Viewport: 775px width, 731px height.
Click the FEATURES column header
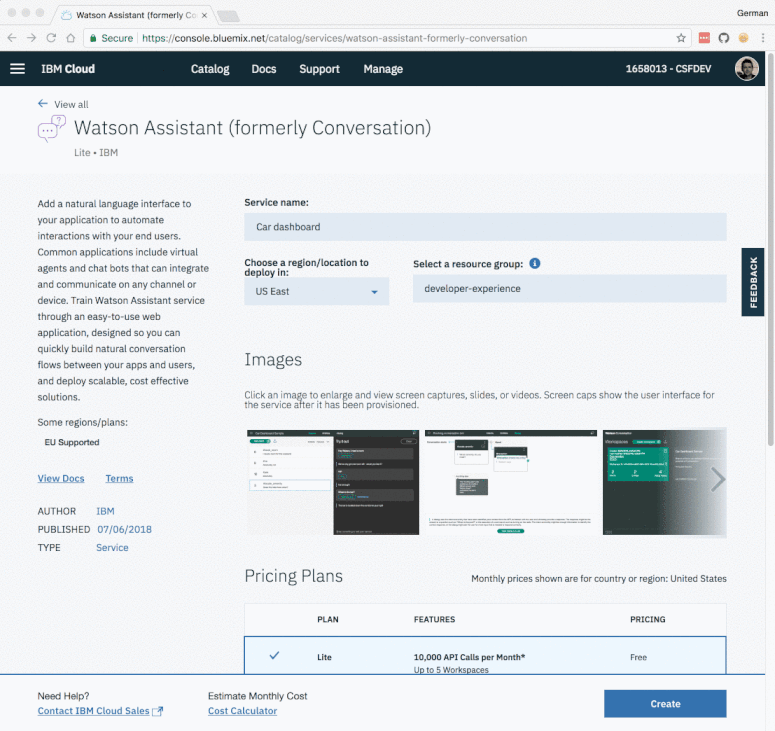[x=434, y=619]
